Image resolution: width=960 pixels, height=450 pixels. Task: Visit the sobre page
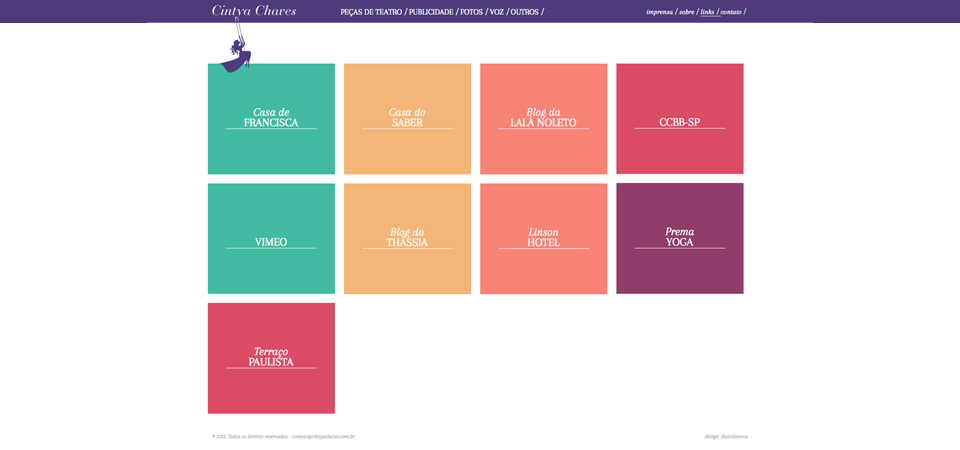click(686, 12)
